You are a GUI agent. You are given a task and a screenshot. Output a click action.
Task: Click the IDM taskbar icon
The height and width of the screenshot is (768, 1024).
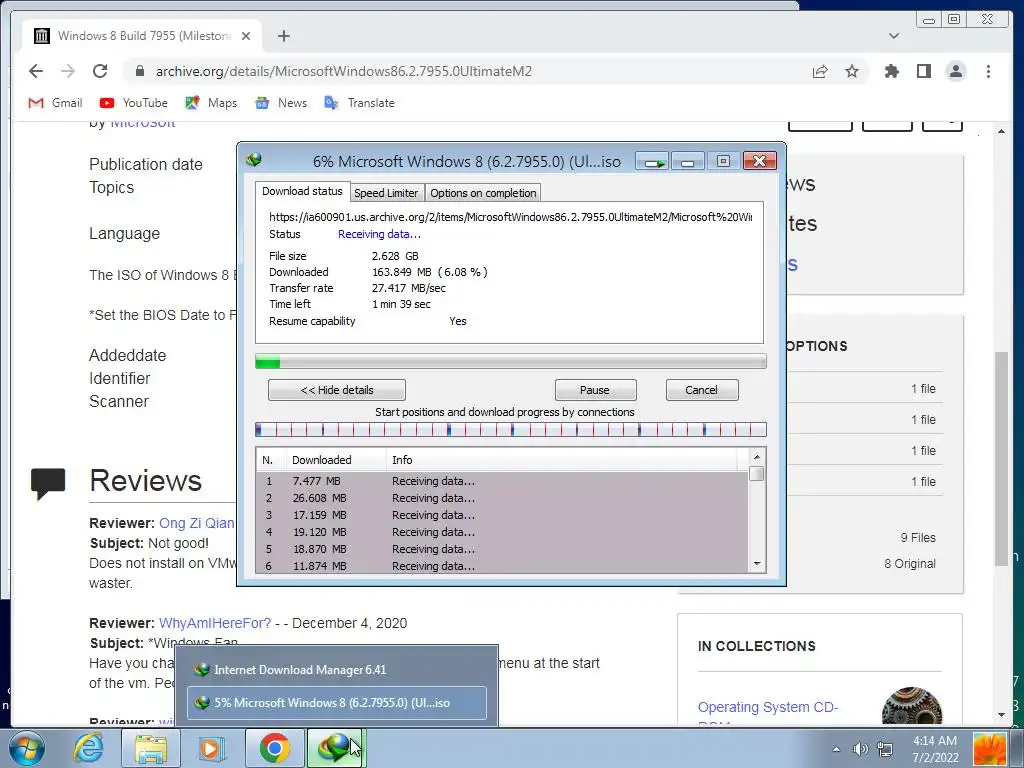(x=335, y=748)
